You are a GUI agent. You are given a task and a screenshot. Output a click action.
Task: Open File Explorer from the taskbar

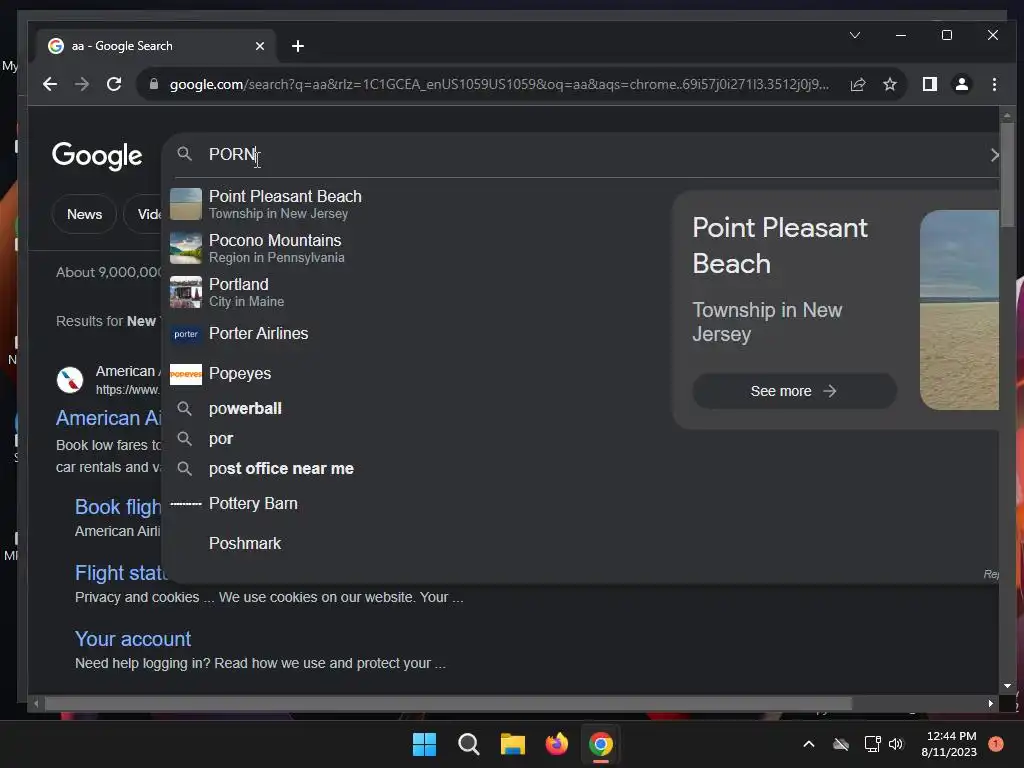point(513,744)
